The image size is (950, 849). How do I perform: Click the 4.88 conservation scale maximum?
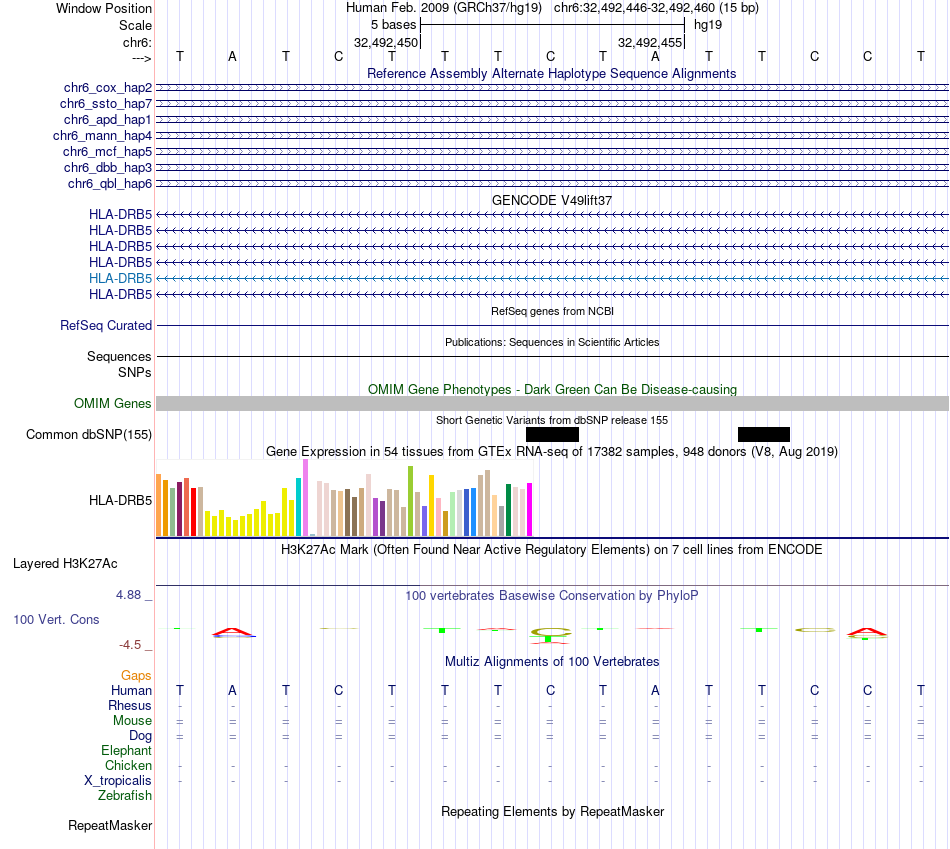128,595
